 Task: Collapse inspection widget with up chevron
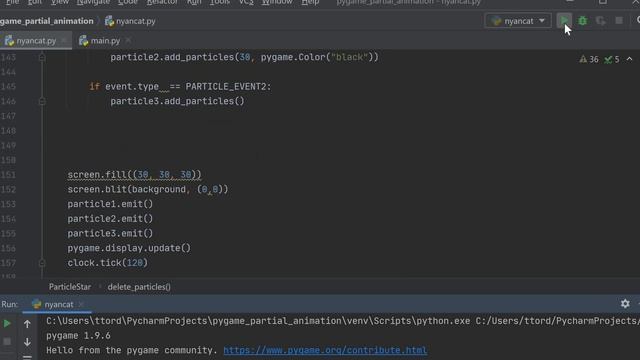pyautogui.click(x=629, y=59)
